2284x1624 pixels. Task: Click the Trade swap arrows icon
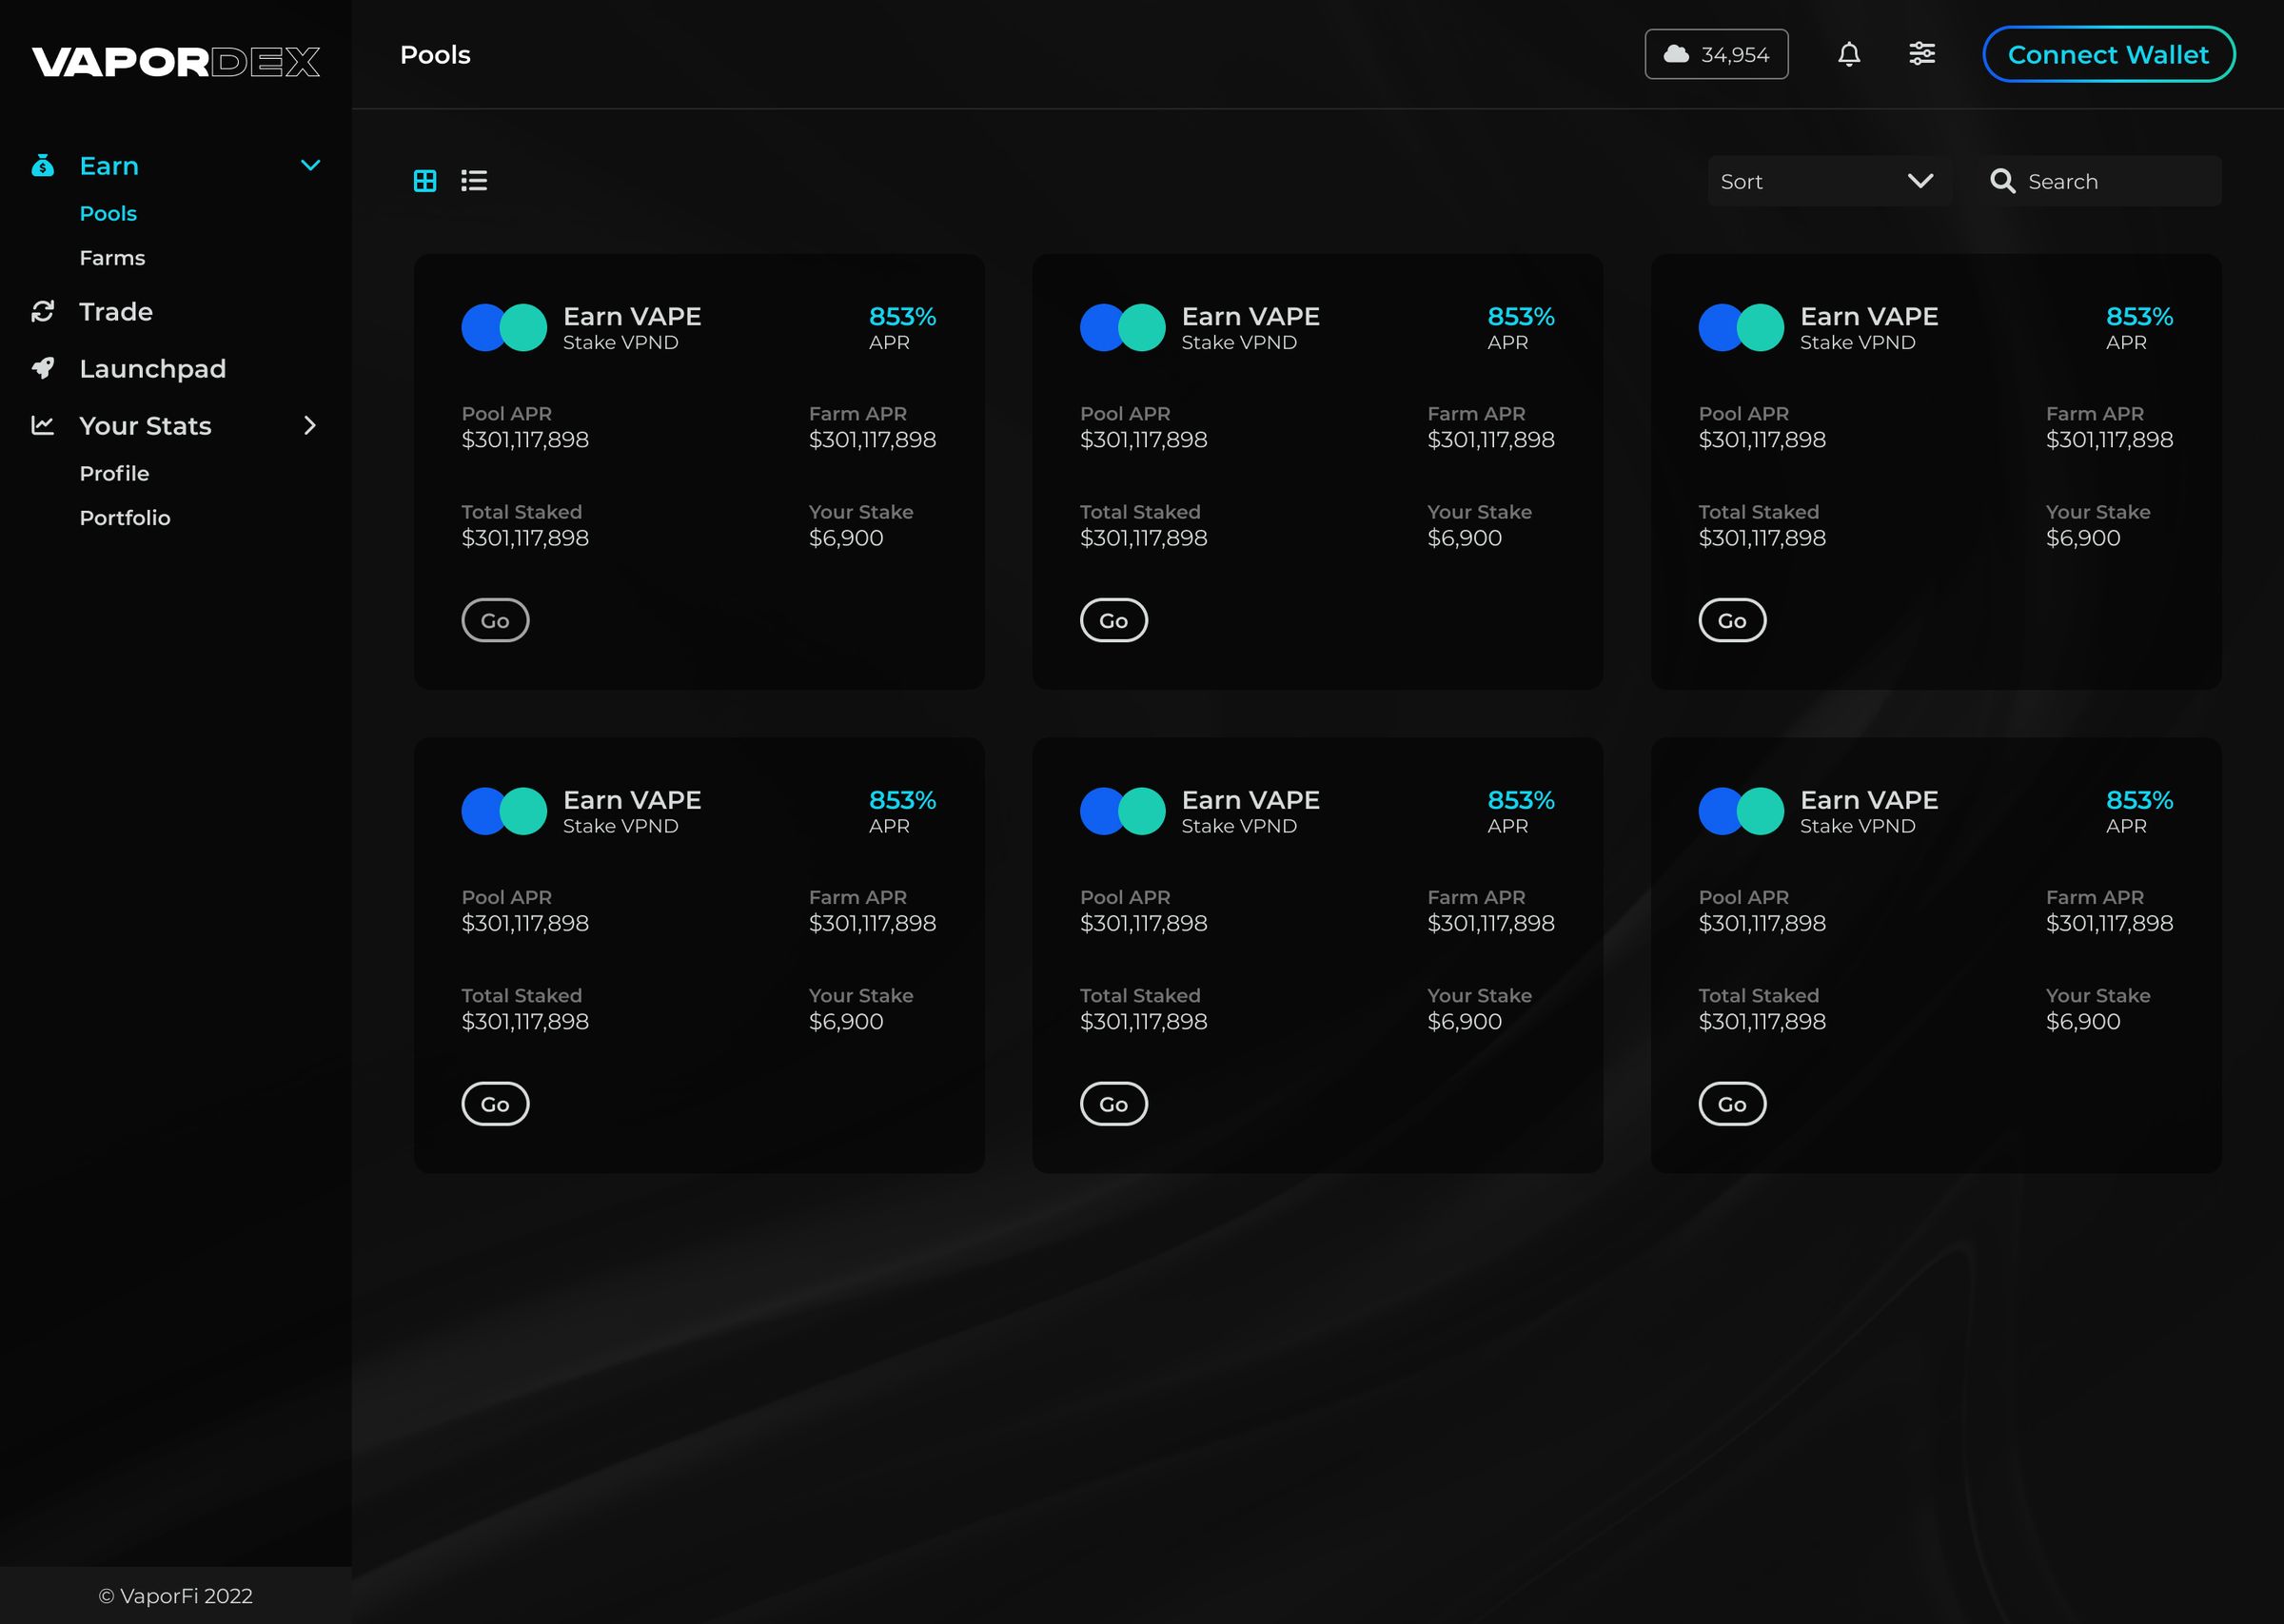pos(42,311)
